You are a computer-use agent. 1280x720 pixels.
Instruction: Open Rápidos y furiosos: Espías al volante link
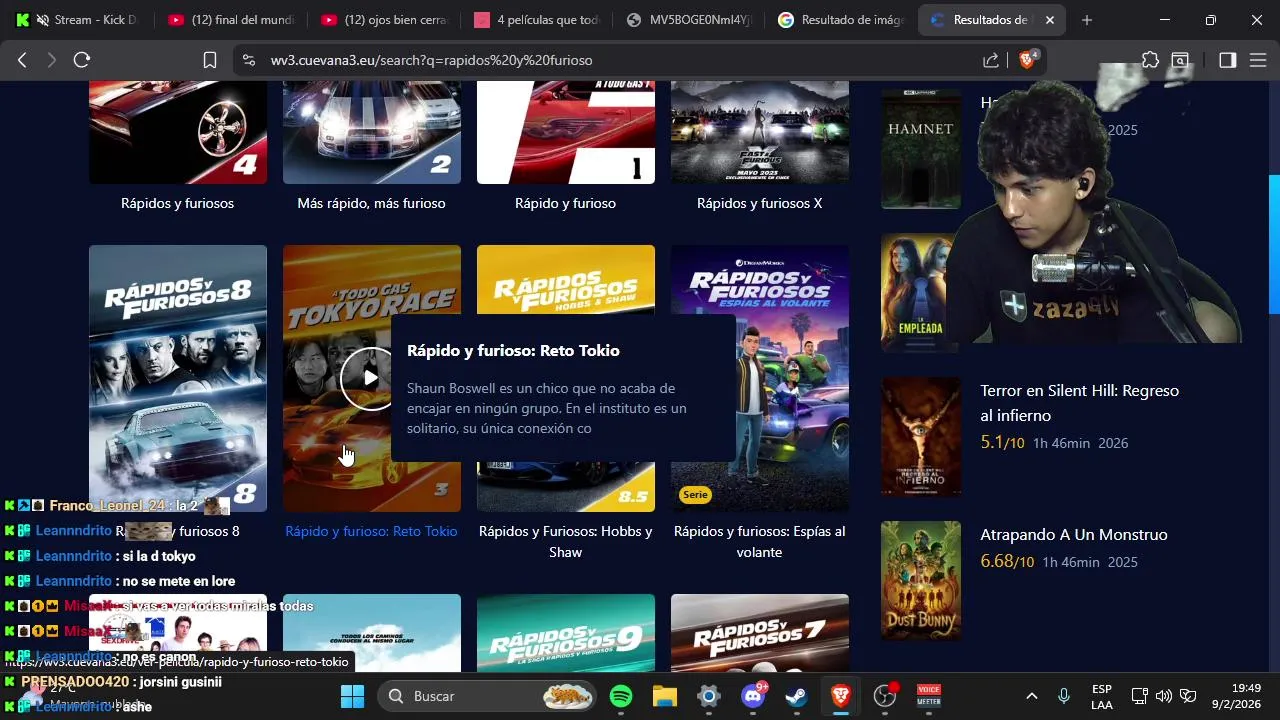pos(760,541)
